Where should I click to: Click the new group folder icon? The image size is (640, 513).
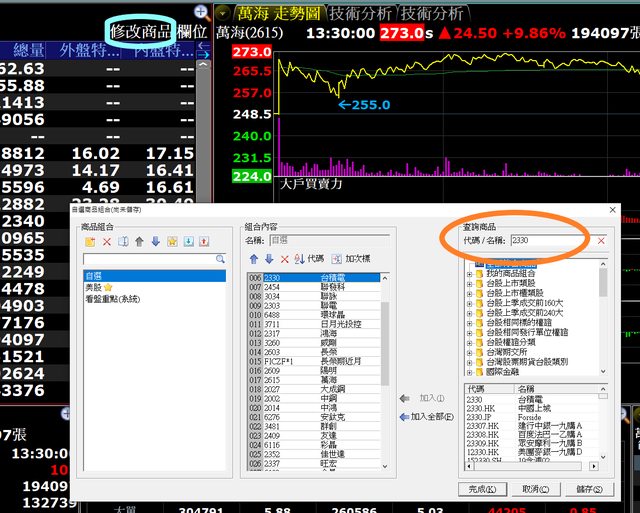tap(90, 241)
